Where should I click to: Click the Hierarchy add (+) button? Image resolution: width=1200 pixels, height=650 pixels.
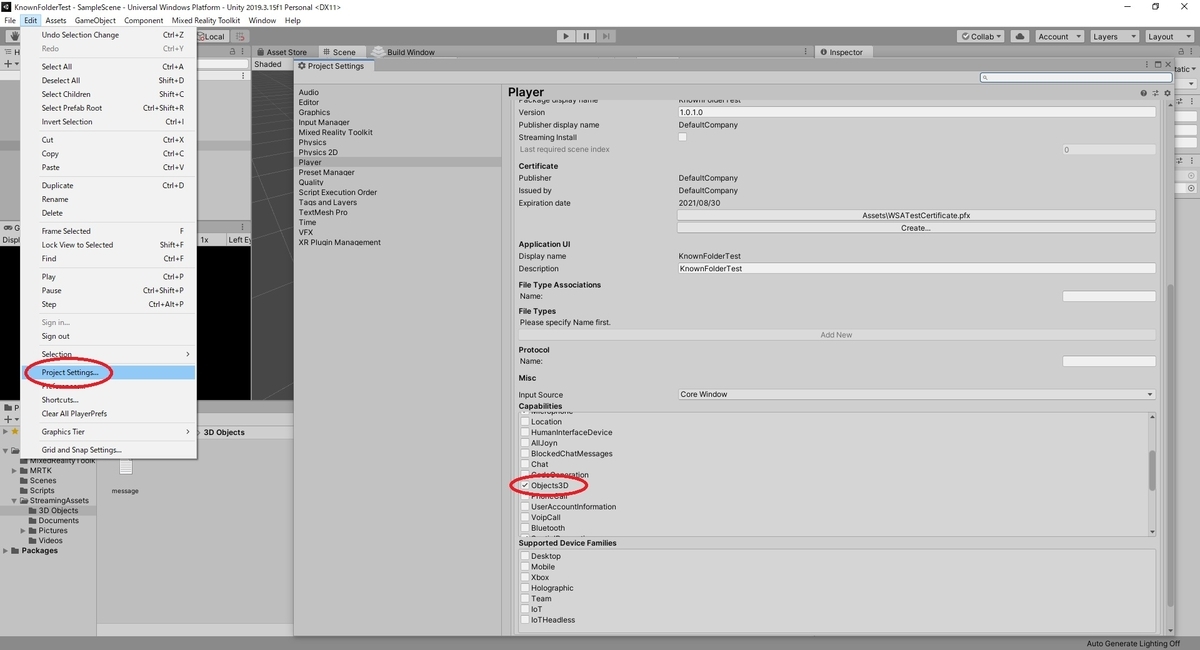point(9,64)
